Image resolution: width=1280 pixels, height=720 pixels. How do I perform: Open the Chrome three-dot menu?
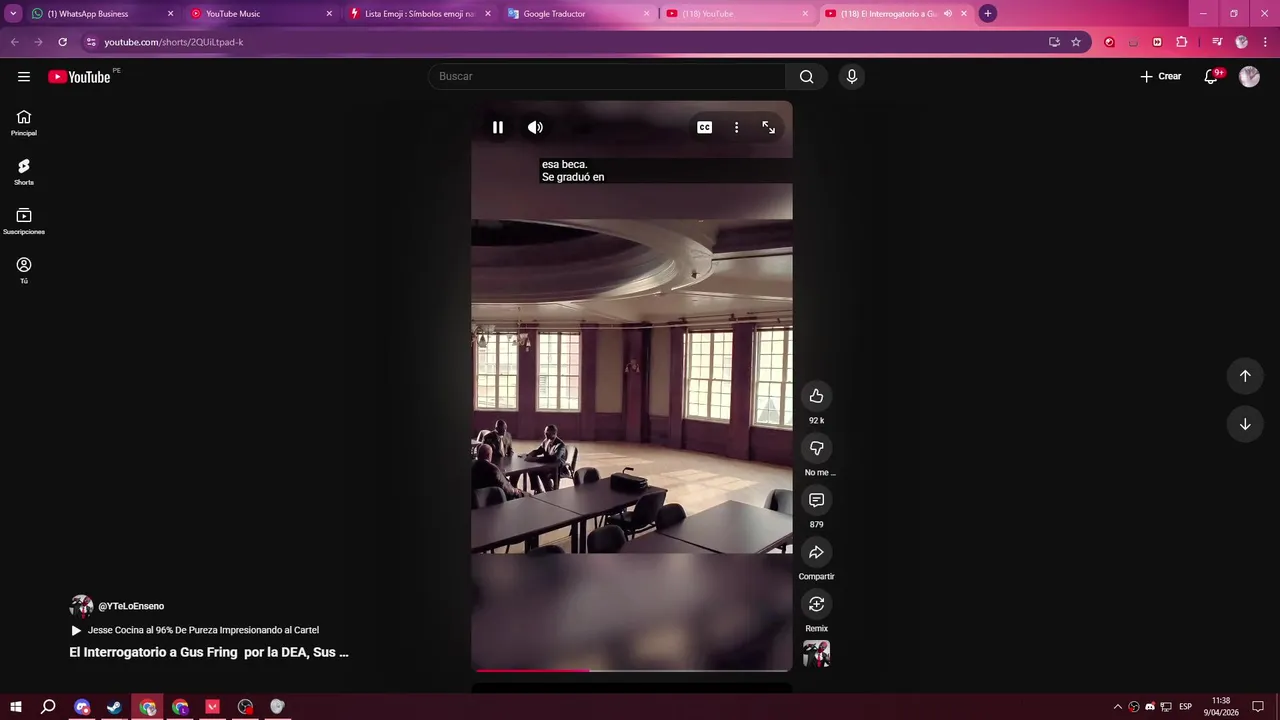coord(1265,42)
